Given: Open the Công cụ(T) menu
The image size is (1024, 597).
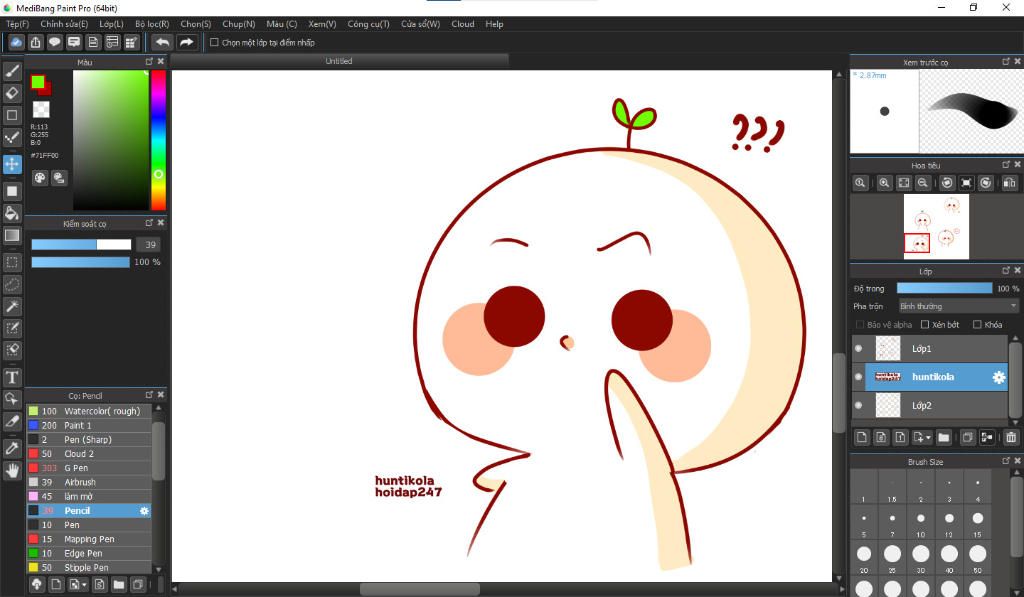Looking at the screenshot, I should [x=368, y=24].
